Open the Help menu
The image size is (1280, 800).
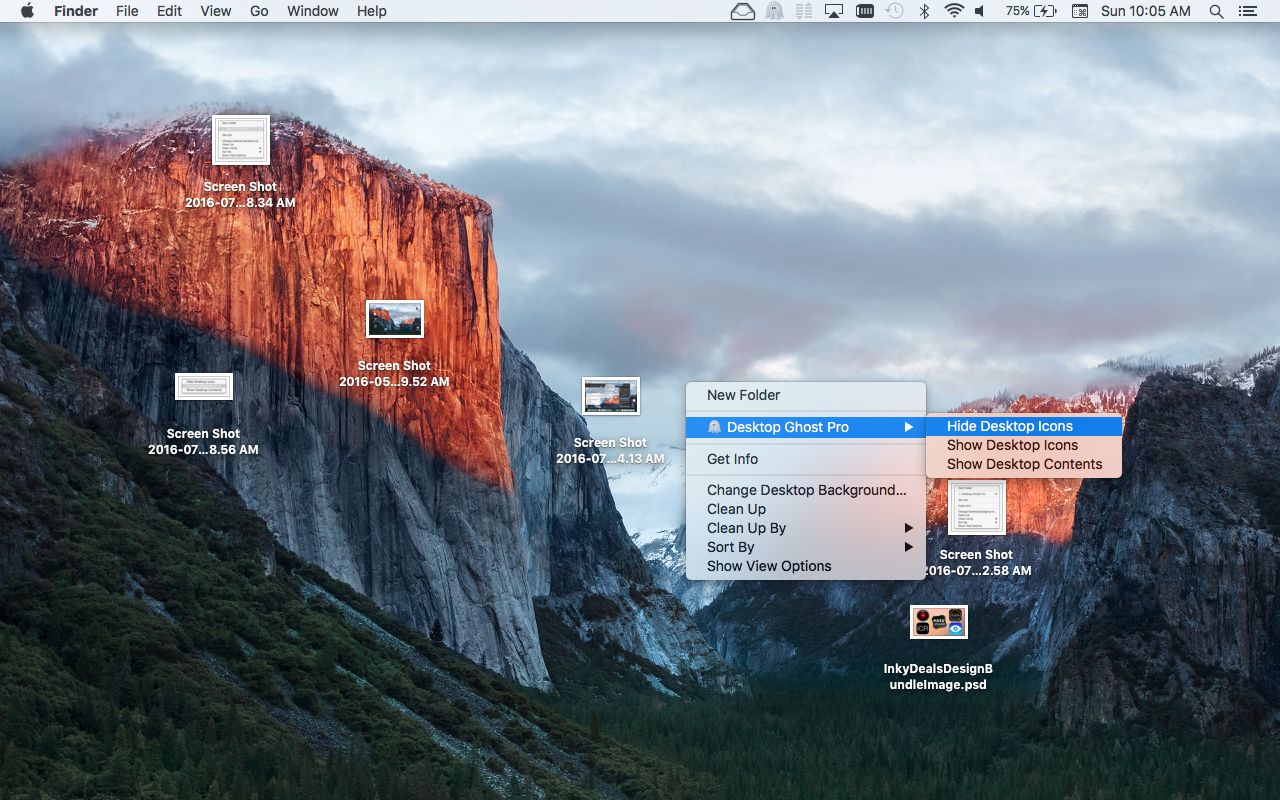372,11
